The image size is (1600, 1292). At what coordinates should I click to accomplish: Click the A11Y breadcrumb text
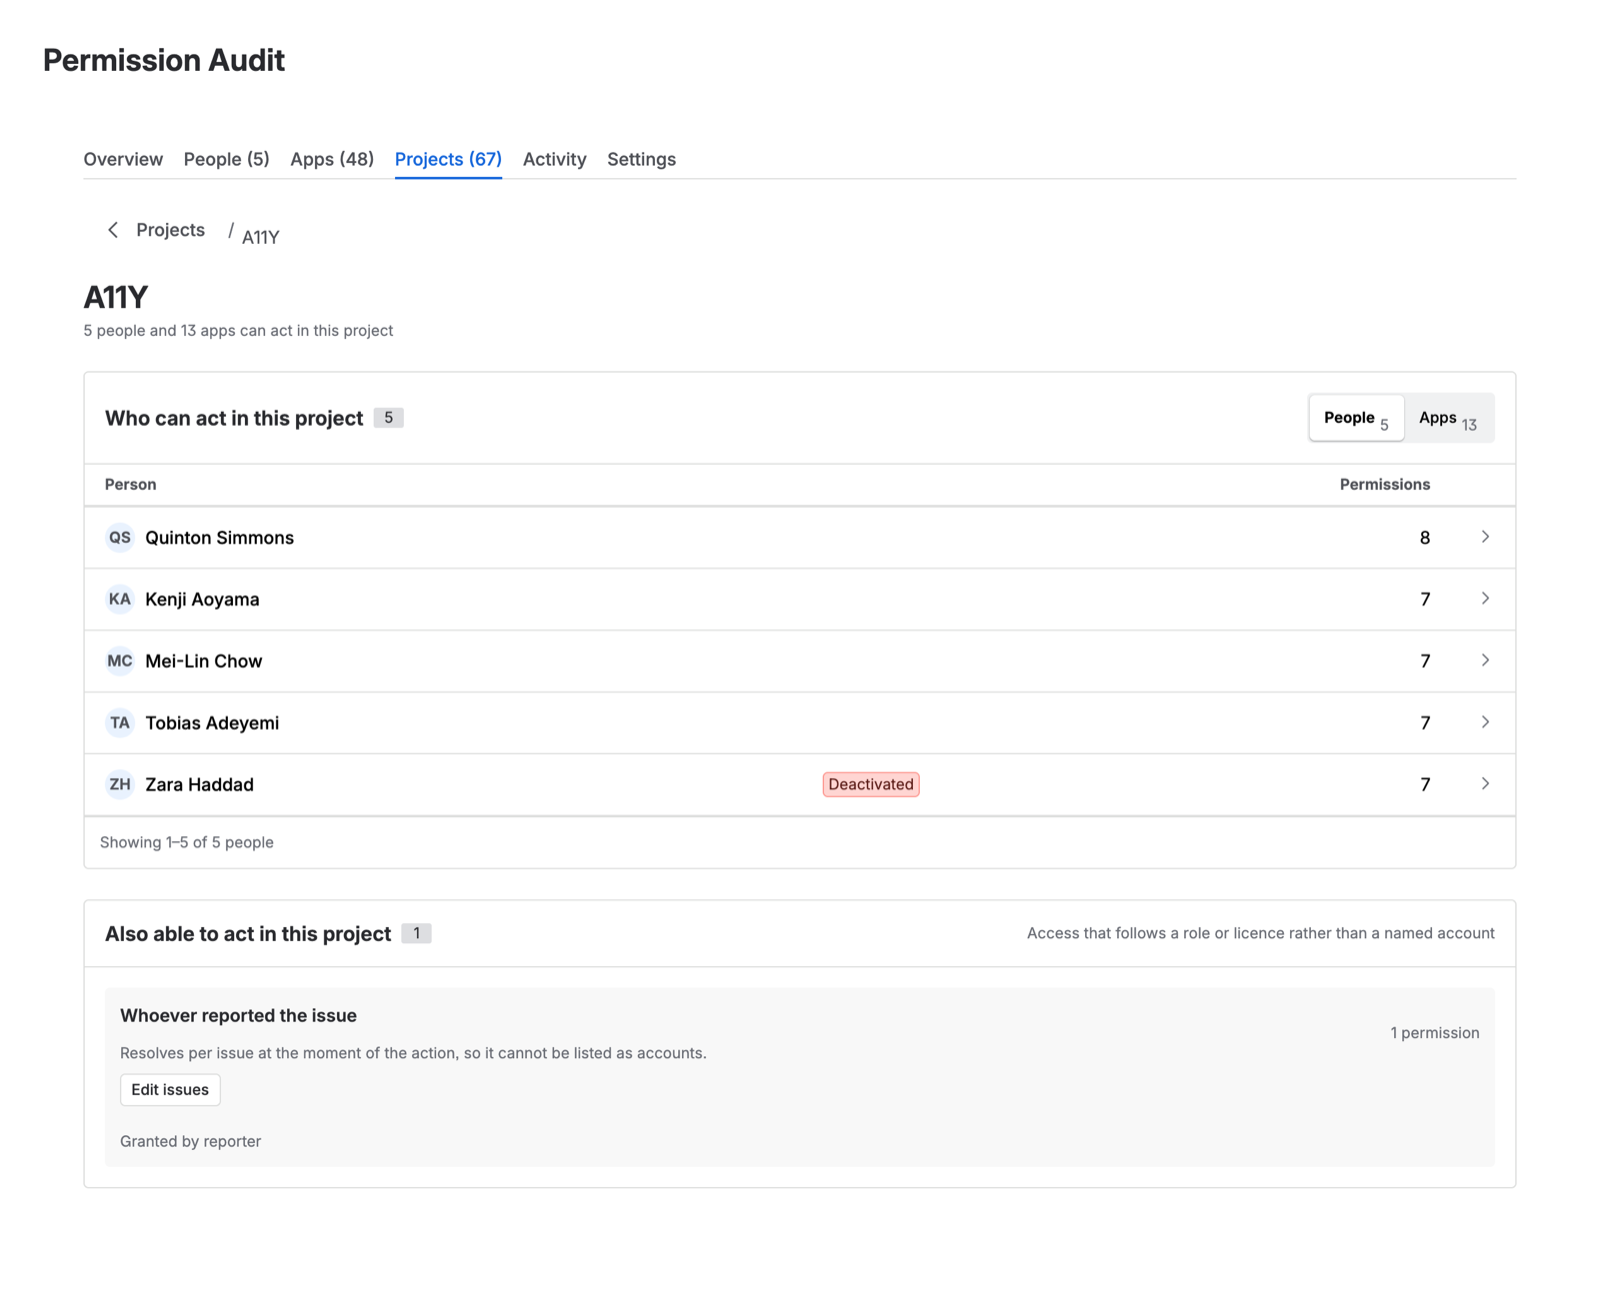coord(260,237)
